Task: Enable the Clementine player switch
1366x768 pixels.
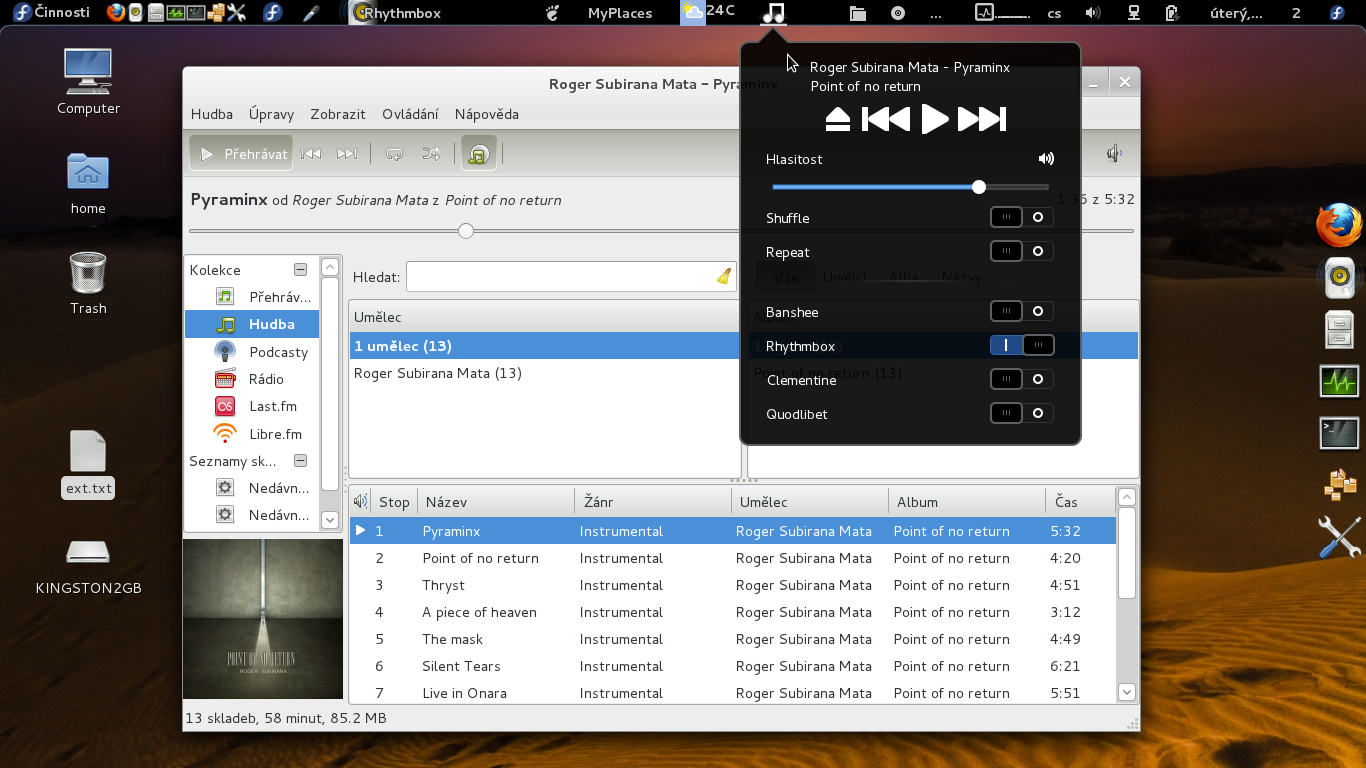Action: point(1021,379)
